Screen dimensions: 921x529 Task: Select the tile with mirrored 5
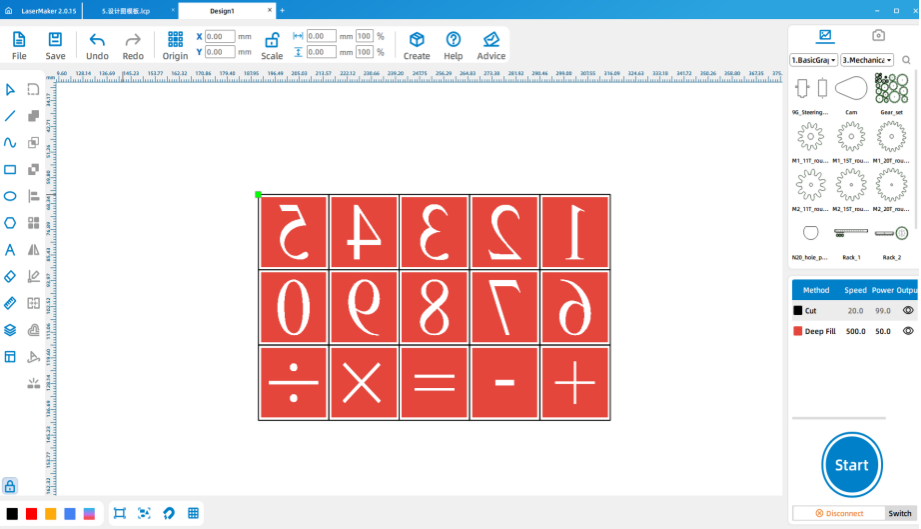(x=293, y=232)
